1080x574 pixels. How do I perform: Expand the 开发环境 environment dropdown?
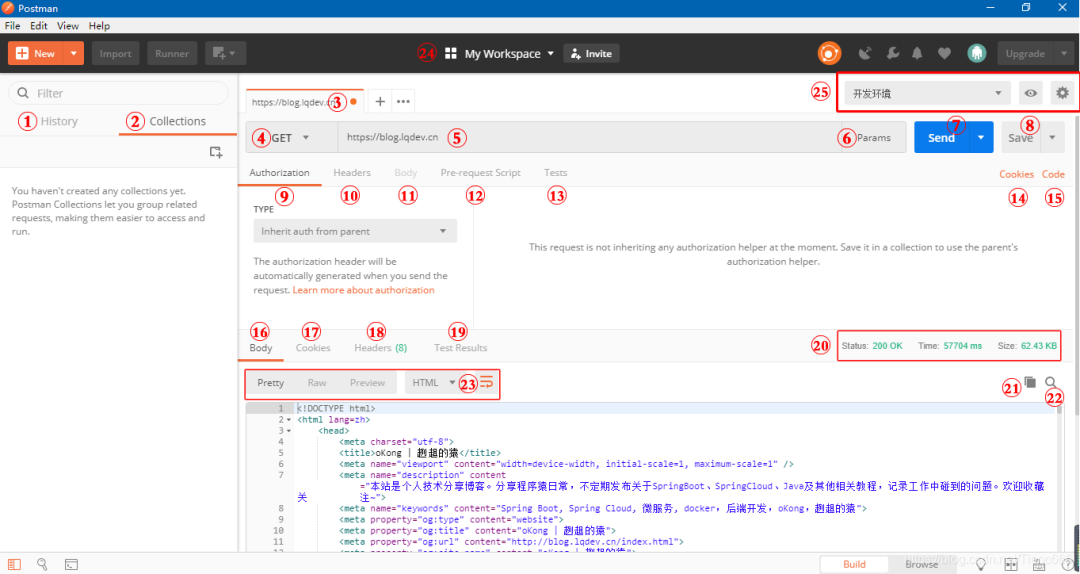(927, 93)
